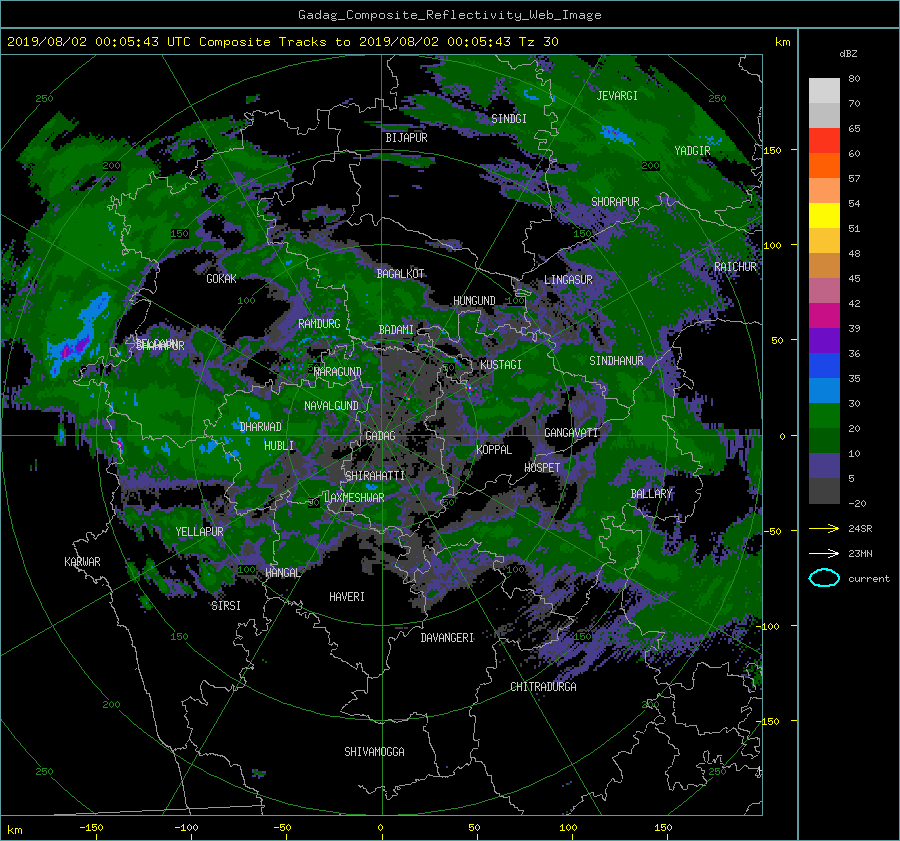This screenshot has width=900, height=841.
Task: Click the dBZ legend heading
Action: [848, 54]
